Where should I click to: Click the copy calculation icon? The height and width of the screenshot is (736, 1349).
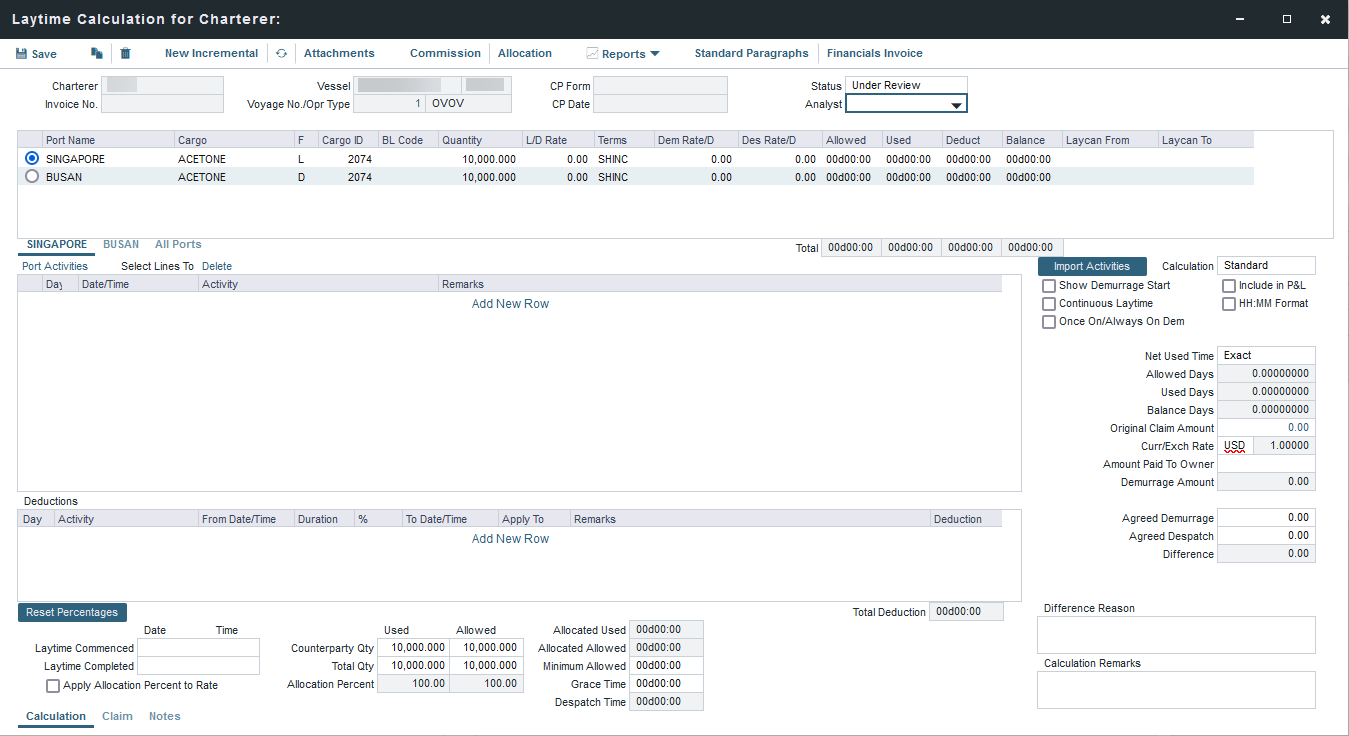96,54
